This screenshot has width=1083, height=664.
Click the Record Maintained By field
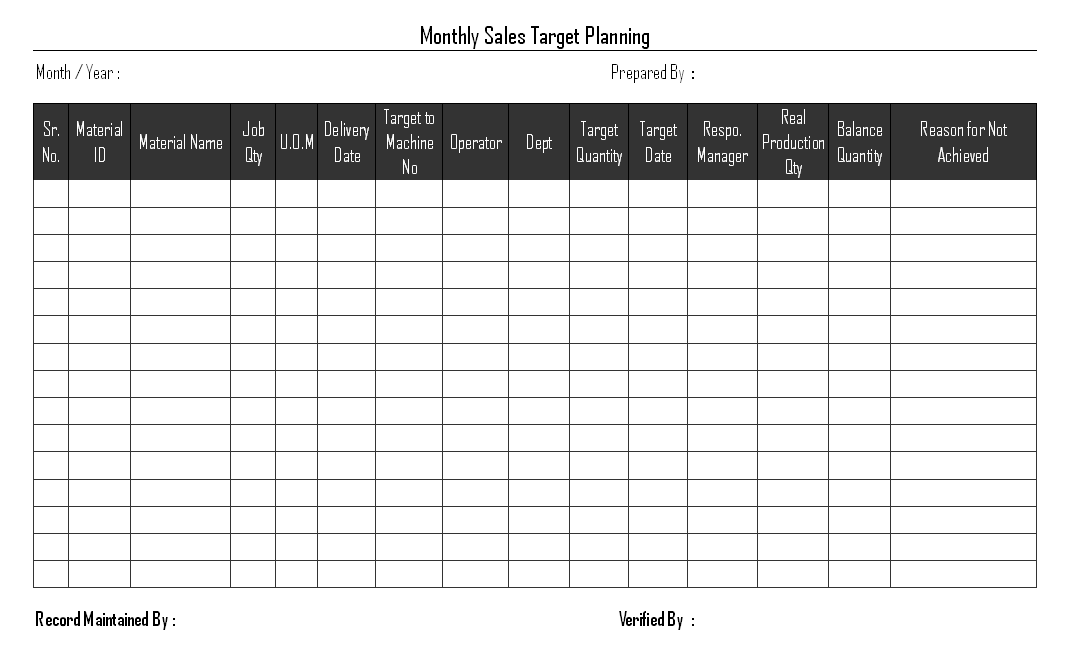106,619
